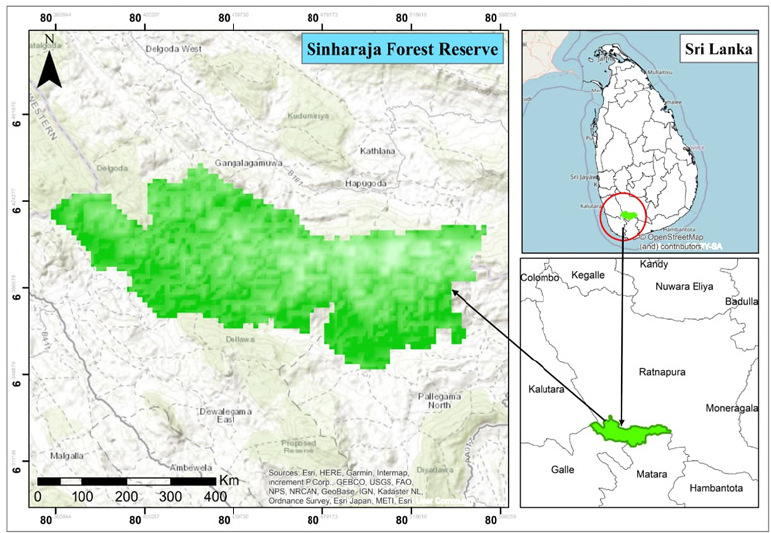Click the 400 value on the scale bar
This screenshot has height=533, width=771.
[x=213, y=497]
